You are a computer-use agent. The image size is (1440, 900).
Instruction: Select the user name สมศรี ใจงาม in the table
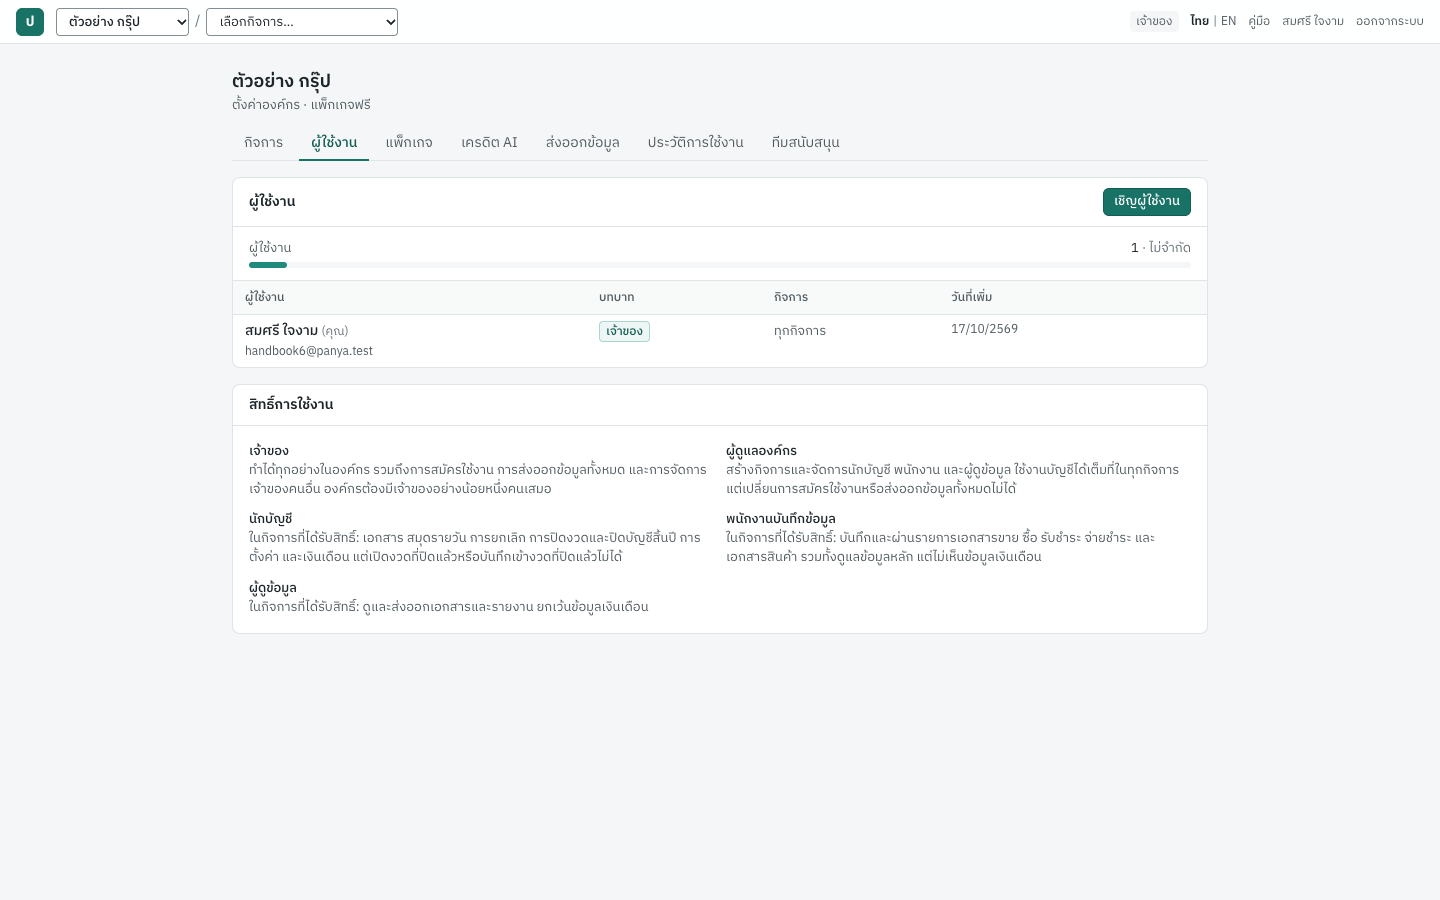pos(281,330)
